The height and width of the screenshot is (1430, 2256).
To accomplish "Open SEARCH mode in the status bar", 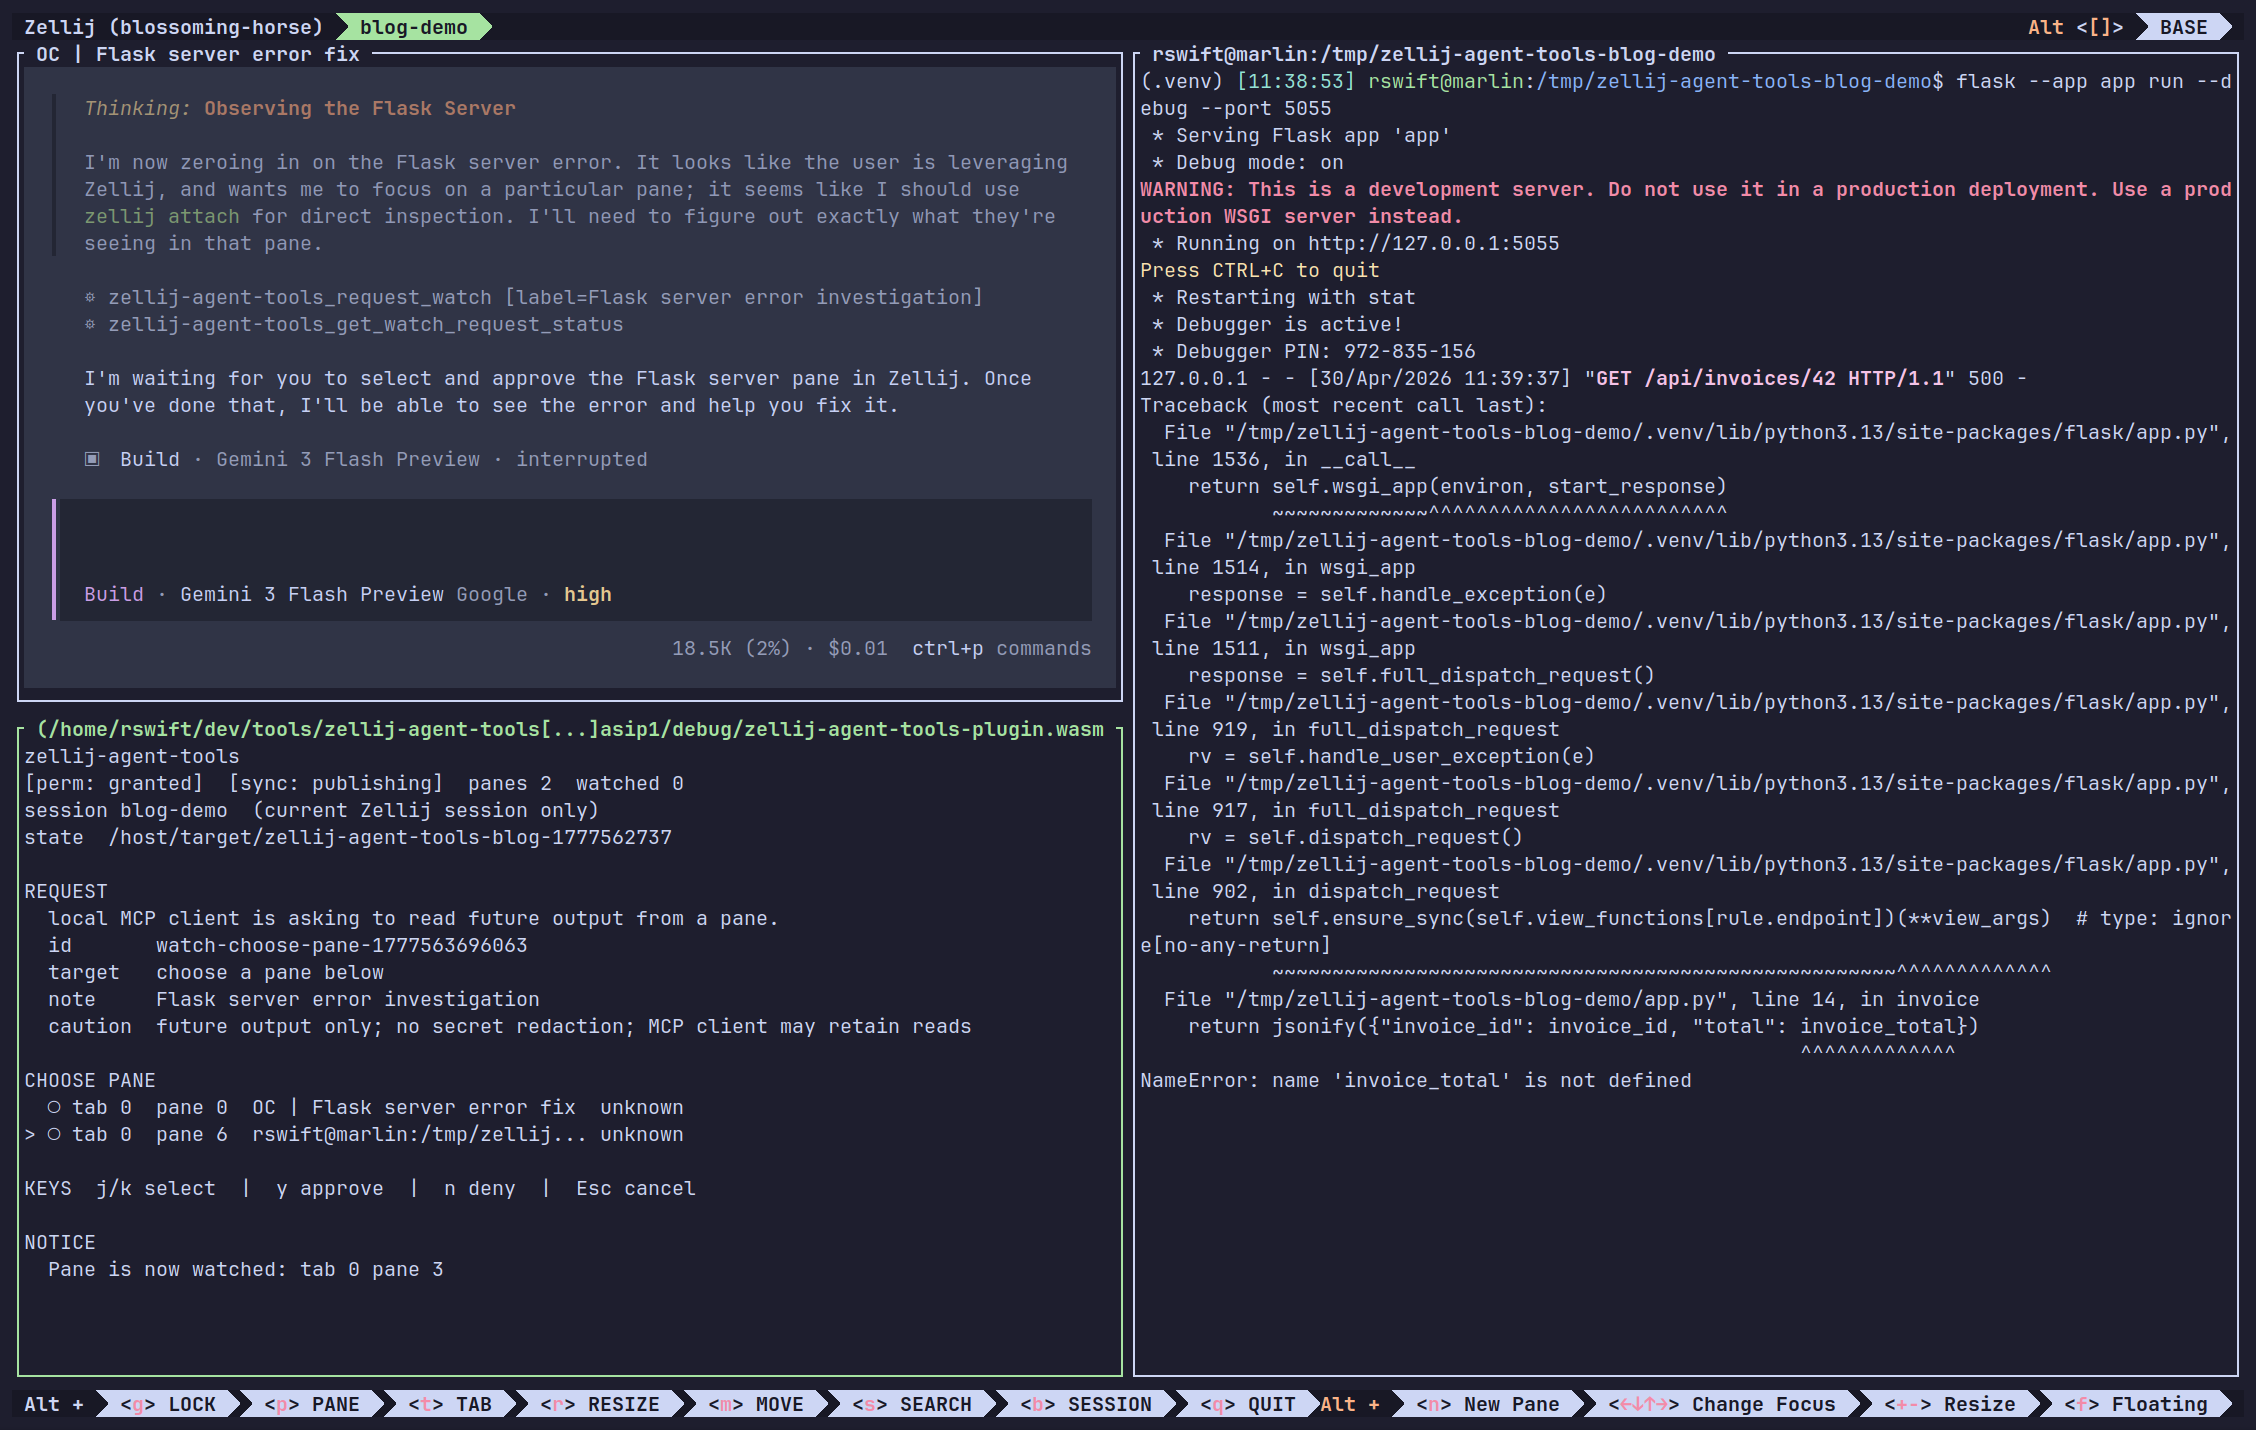I will (x=912, y=1404).
